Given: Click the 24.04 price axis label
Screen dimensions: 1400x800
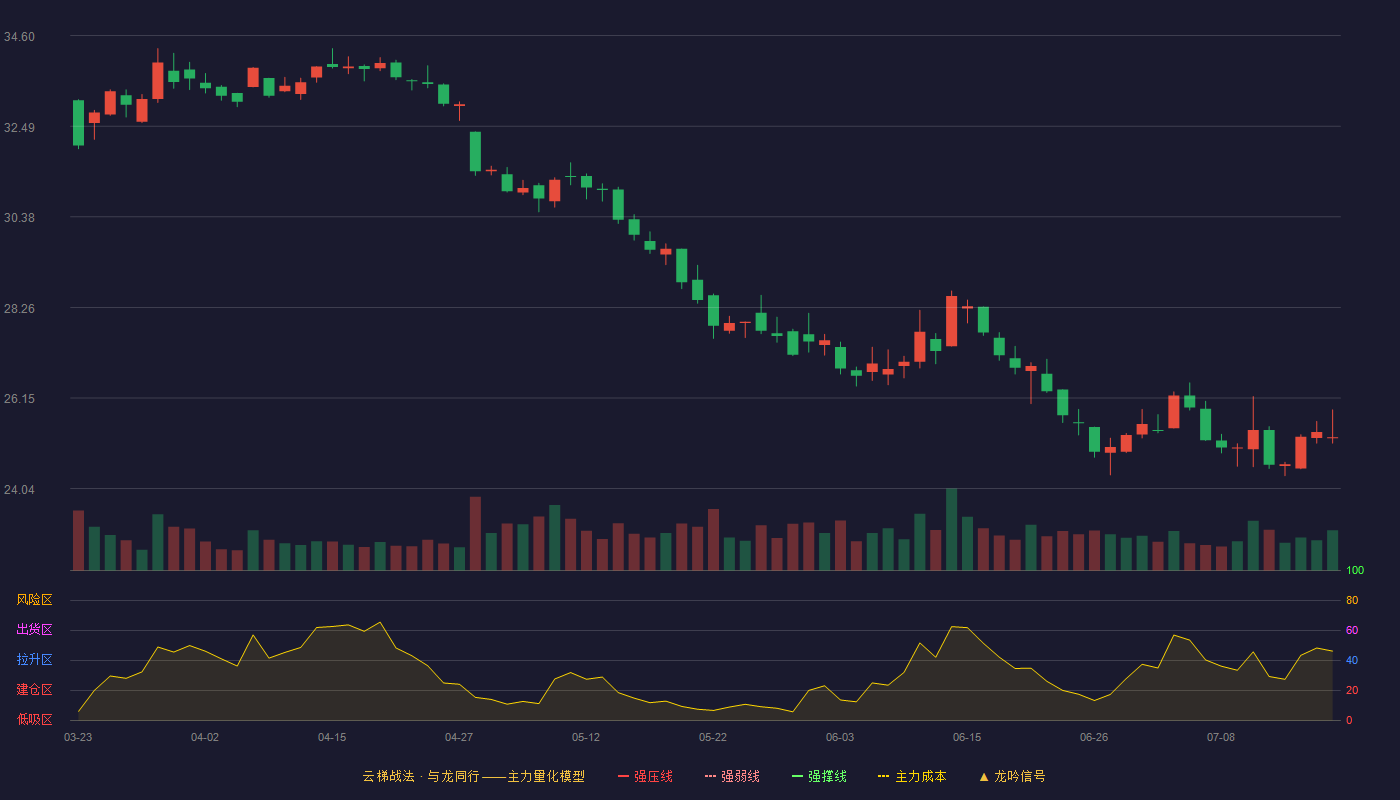Looking at the screenshot, I should [x=19, y=490].
